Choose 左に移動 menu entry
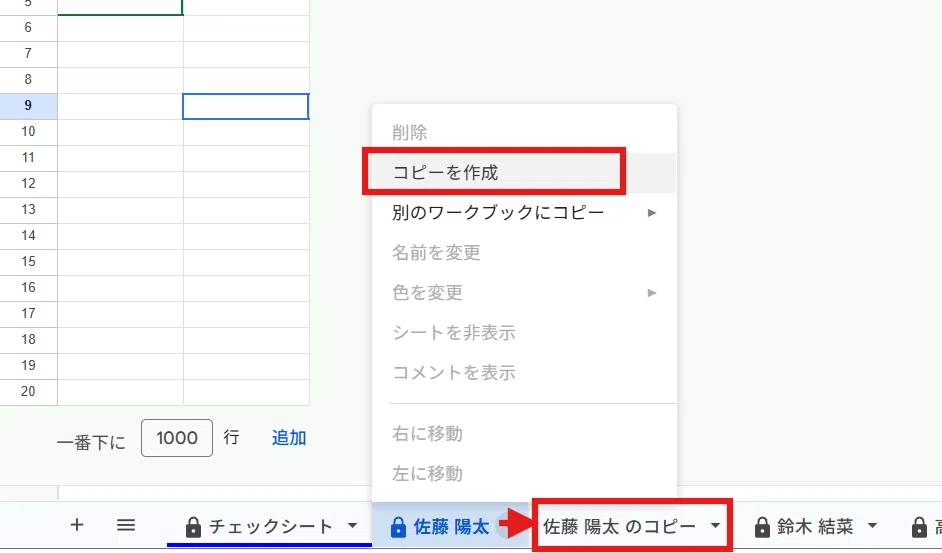The width and height of the screenshot is (942, 553). point(524,474)
